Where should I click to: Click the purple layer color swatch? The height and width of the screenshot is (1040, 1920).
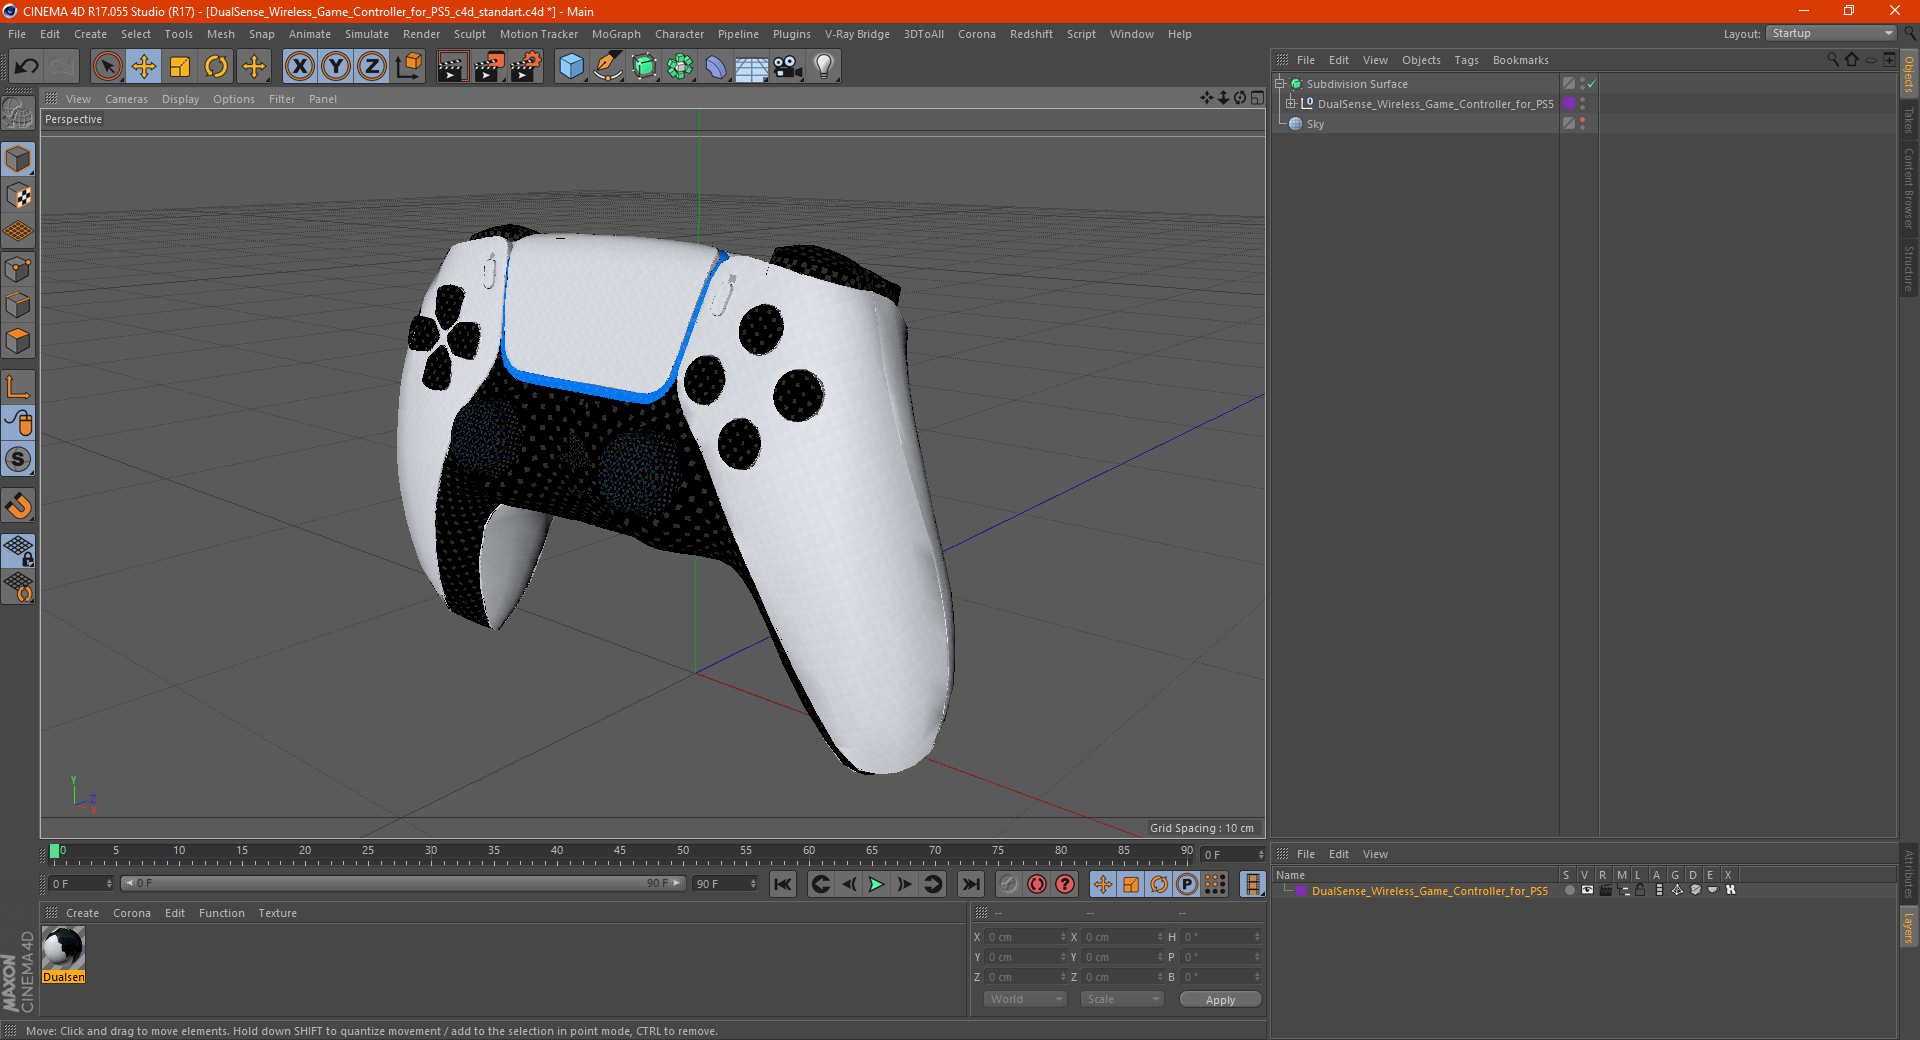[1301, 891]
